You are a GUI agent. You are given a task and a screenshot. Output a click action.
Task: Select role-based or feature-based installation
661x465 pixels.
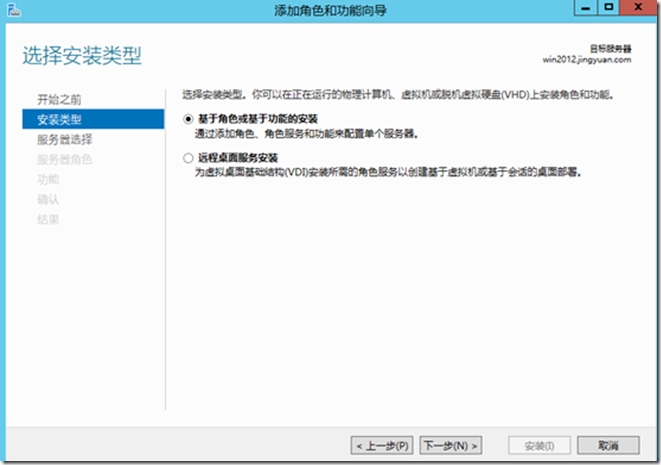coord(188,119)
